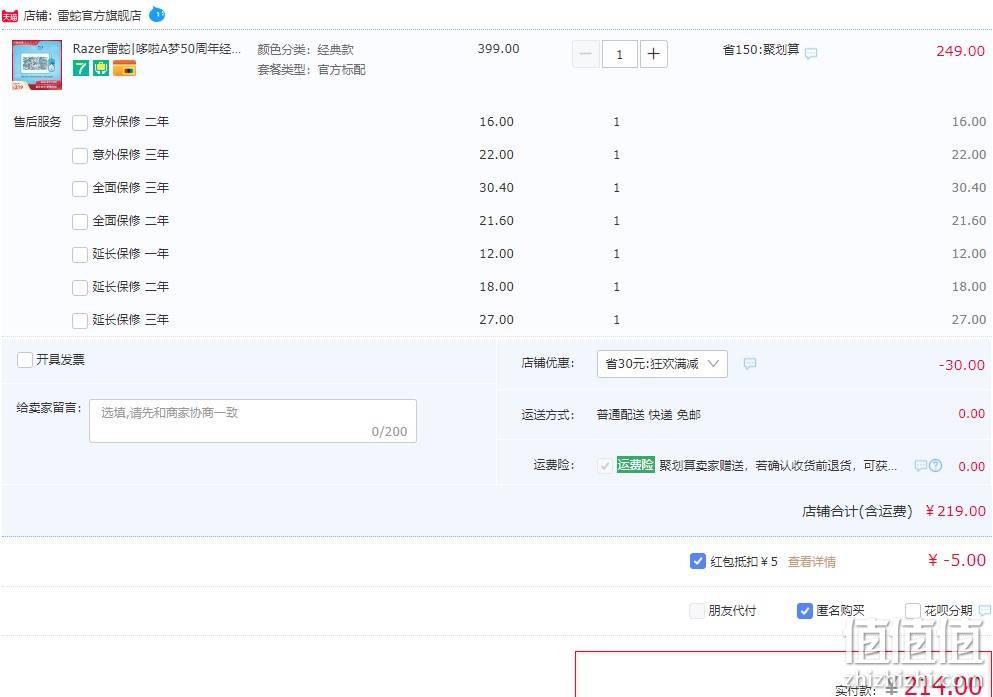Enable the 朋友代付 option
Viewport: 993px width, 697px height.
click(697, 610)
